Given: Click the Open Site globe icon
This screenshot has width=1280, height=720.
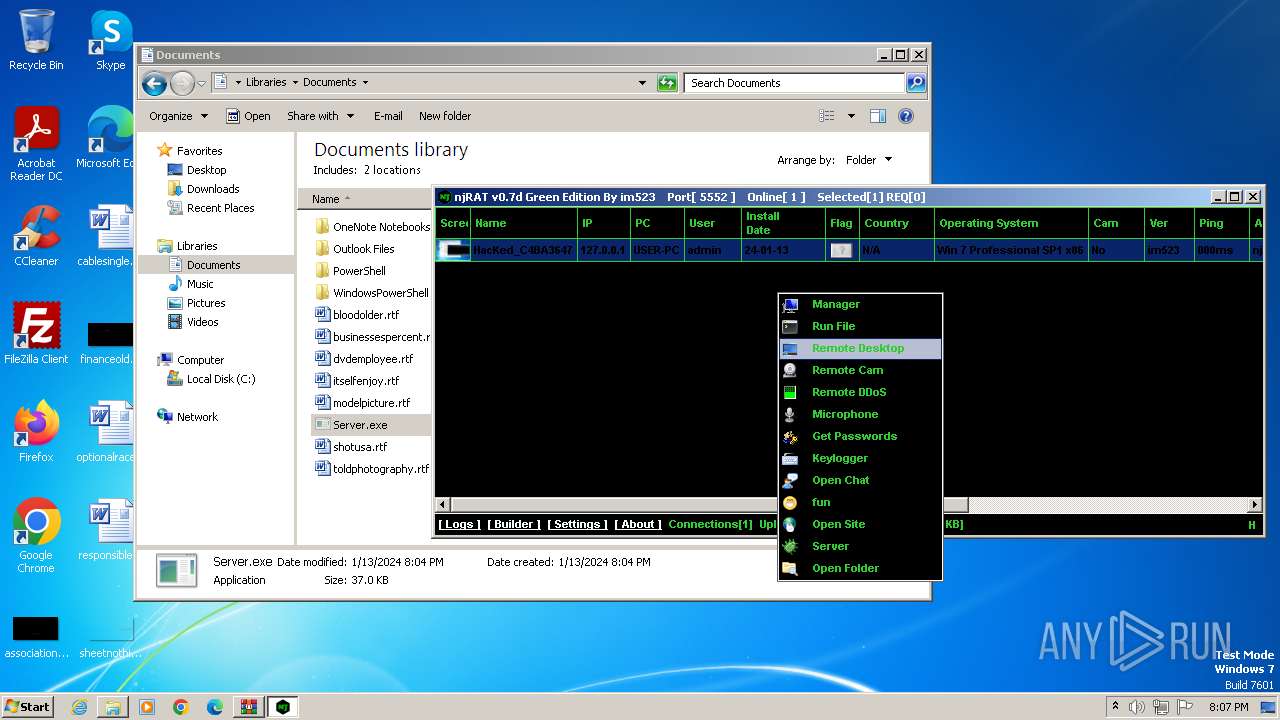Looking at the screenshot, I should tap(790, 525).
